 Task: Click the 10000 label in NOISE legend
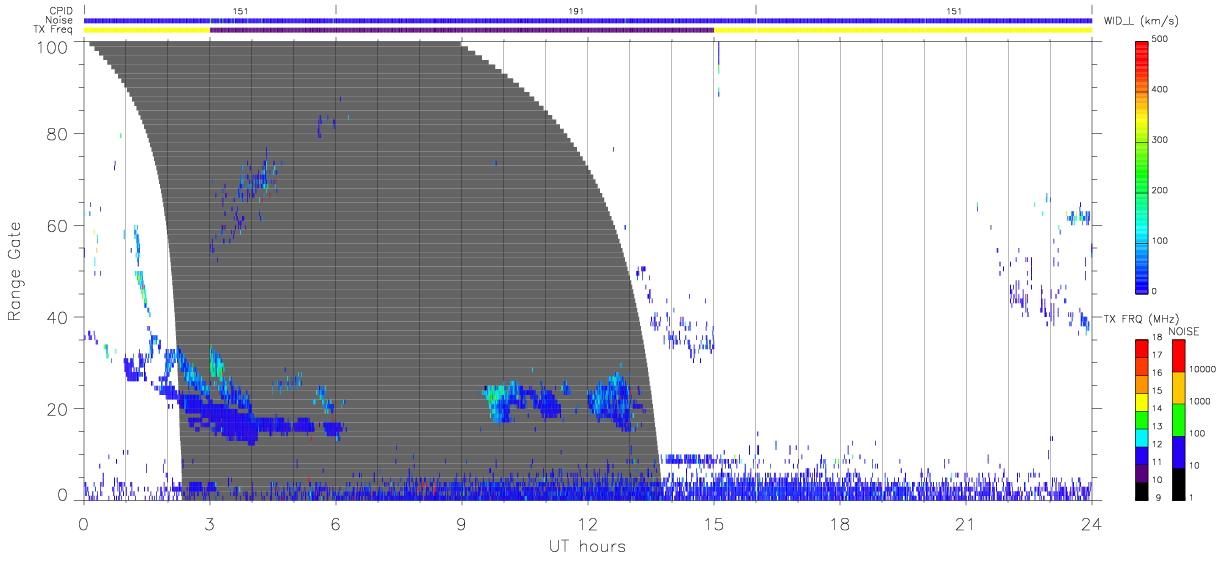1201,369
